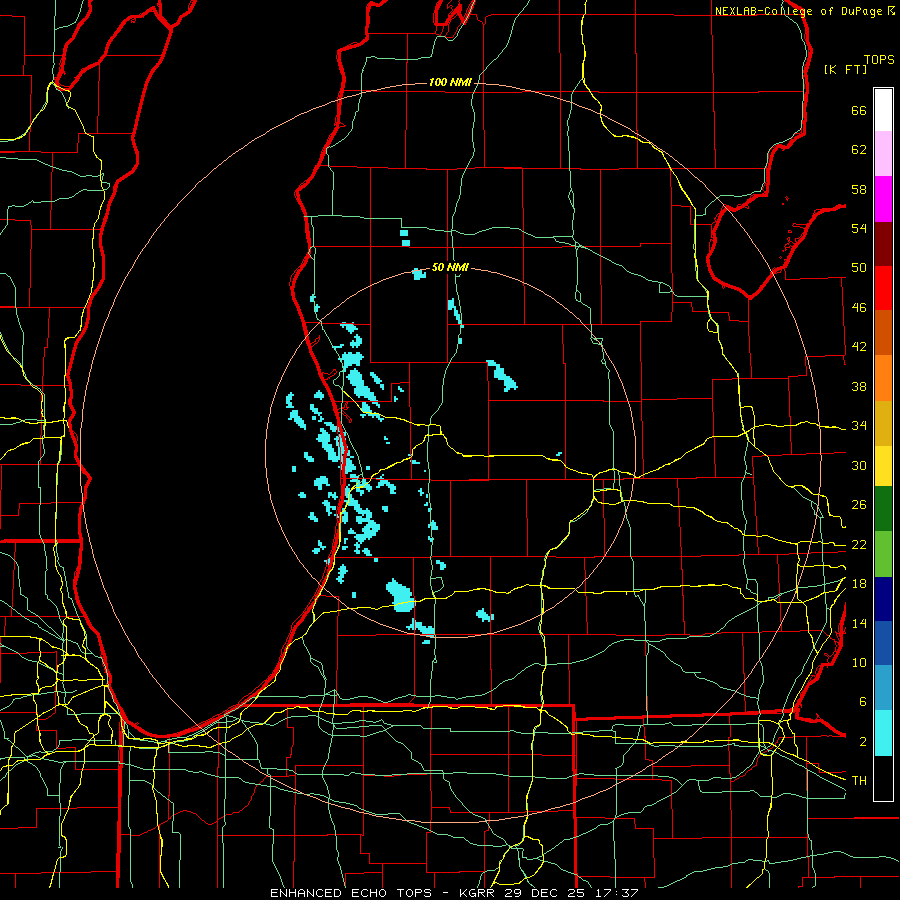Click the legend value 54

click(x=859, y=228)
